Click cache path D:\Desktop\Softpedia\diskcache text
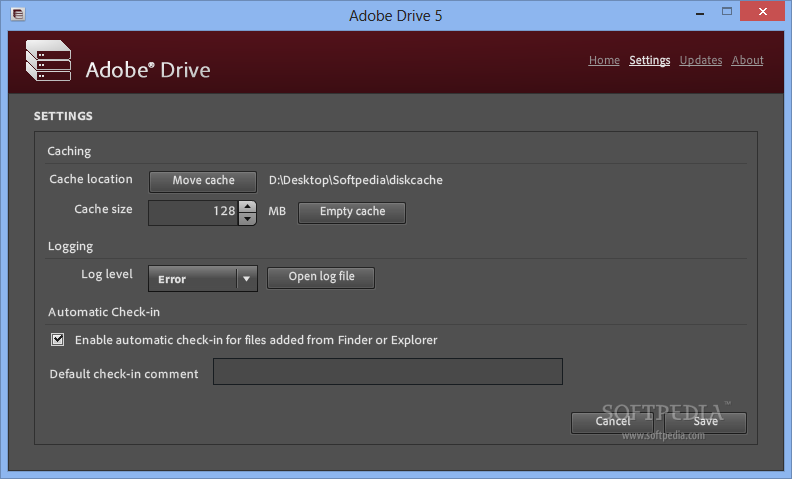The width and height of the screenshot is (792, 479). pyautogui.click(x=356, y=180)
